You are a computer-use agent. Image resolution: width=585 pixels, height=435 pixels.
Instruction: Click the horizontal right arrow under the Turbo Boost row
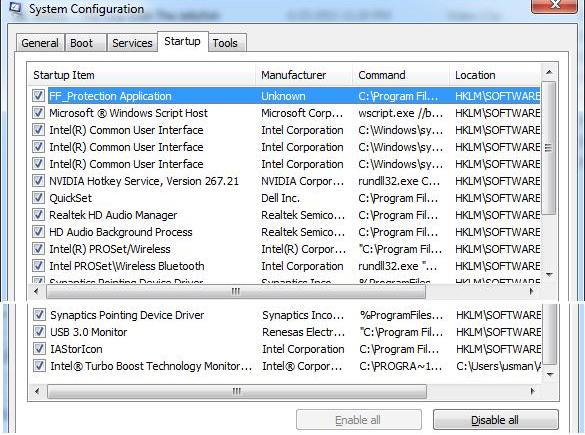pos(533,391)
